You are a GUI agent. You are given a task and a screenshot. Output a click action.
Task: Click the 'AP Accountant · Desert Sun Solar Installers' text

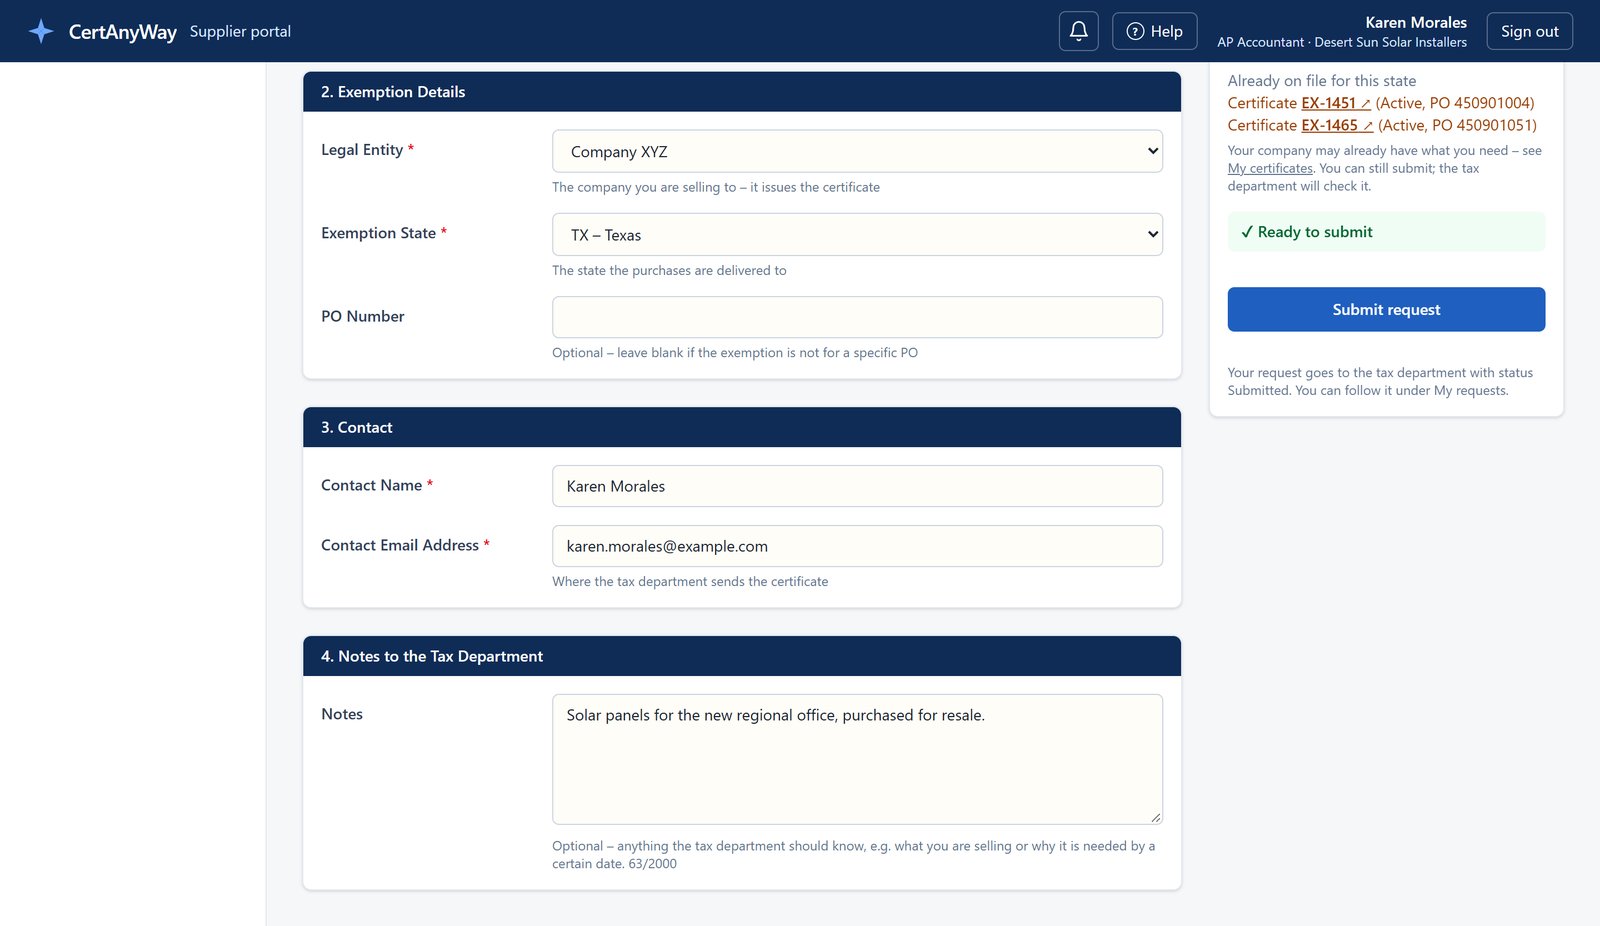(x=1342, y=42)
